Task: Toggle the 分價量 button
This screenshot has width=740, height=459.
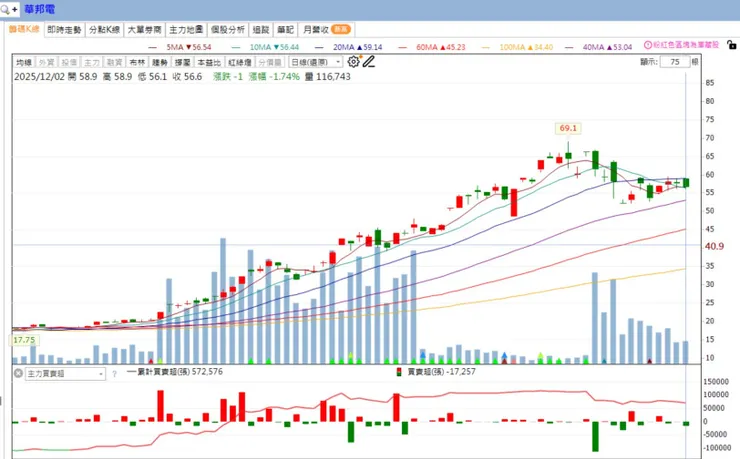Action: click(270, 62)
